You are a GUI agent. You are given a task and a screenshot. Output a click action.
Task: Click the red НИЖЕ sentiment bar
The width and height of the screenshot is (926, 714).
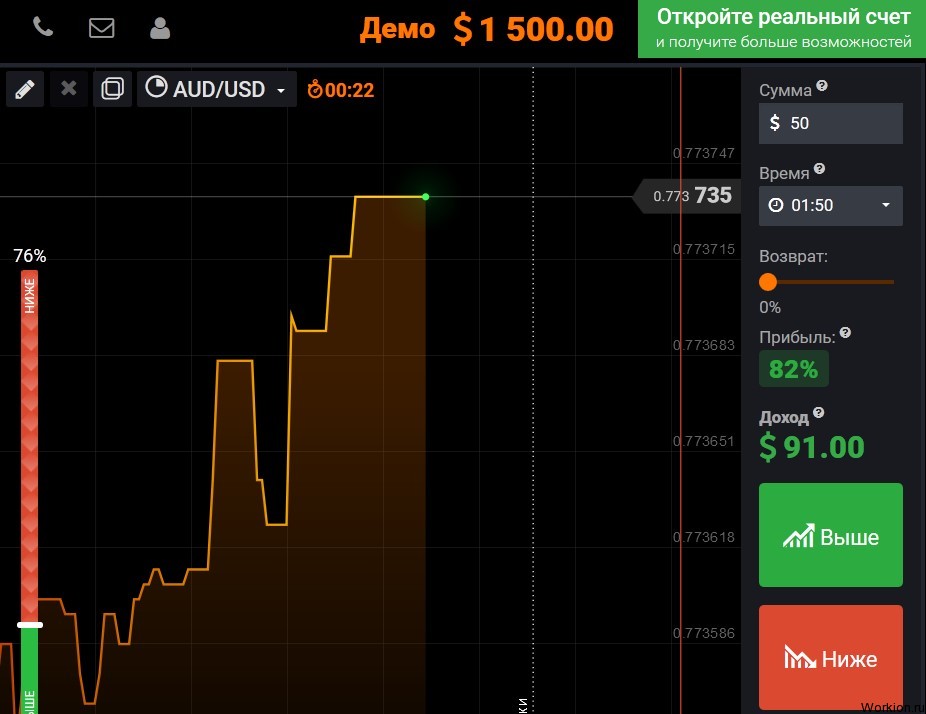(30, 446)
